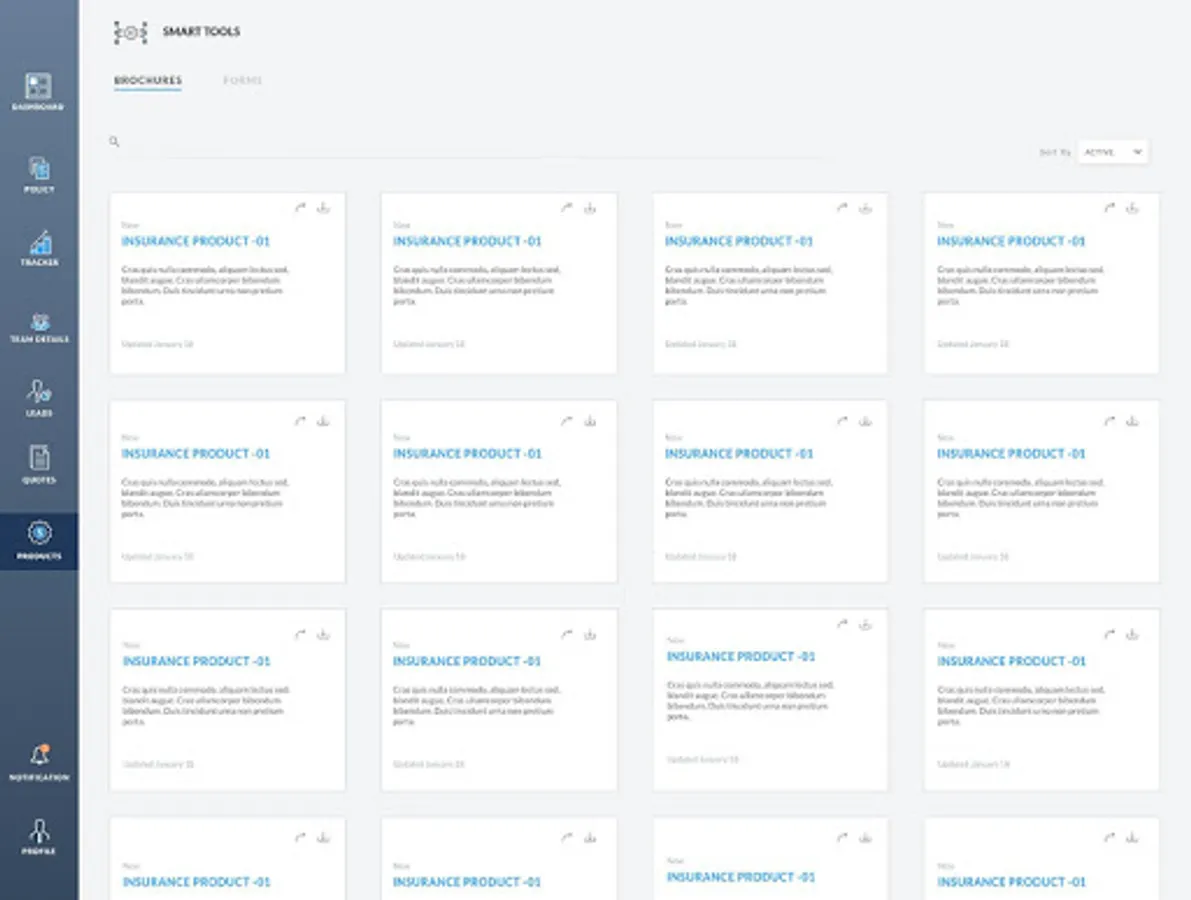Screen dimensions: 1191x900
Task: Download the first card in the second row
Action: click(324, 421)
